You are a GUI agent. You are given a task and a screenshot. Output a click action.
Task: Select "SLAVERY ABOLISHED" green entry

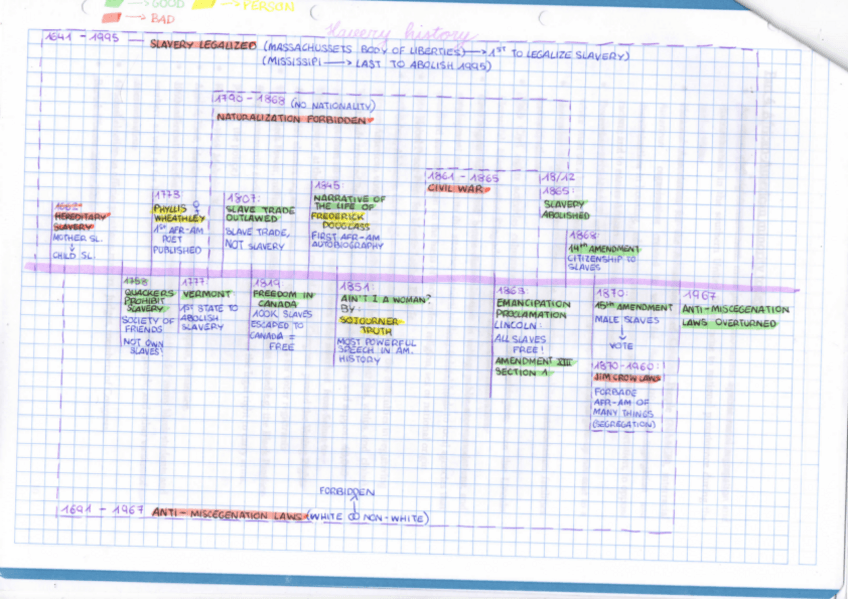click(566, 210)
